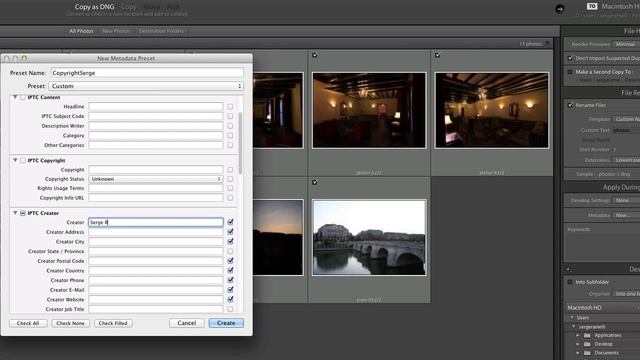This screenshot has width=640, height=360.
Task: Select the All Photos tab
Action: [81, 31]
